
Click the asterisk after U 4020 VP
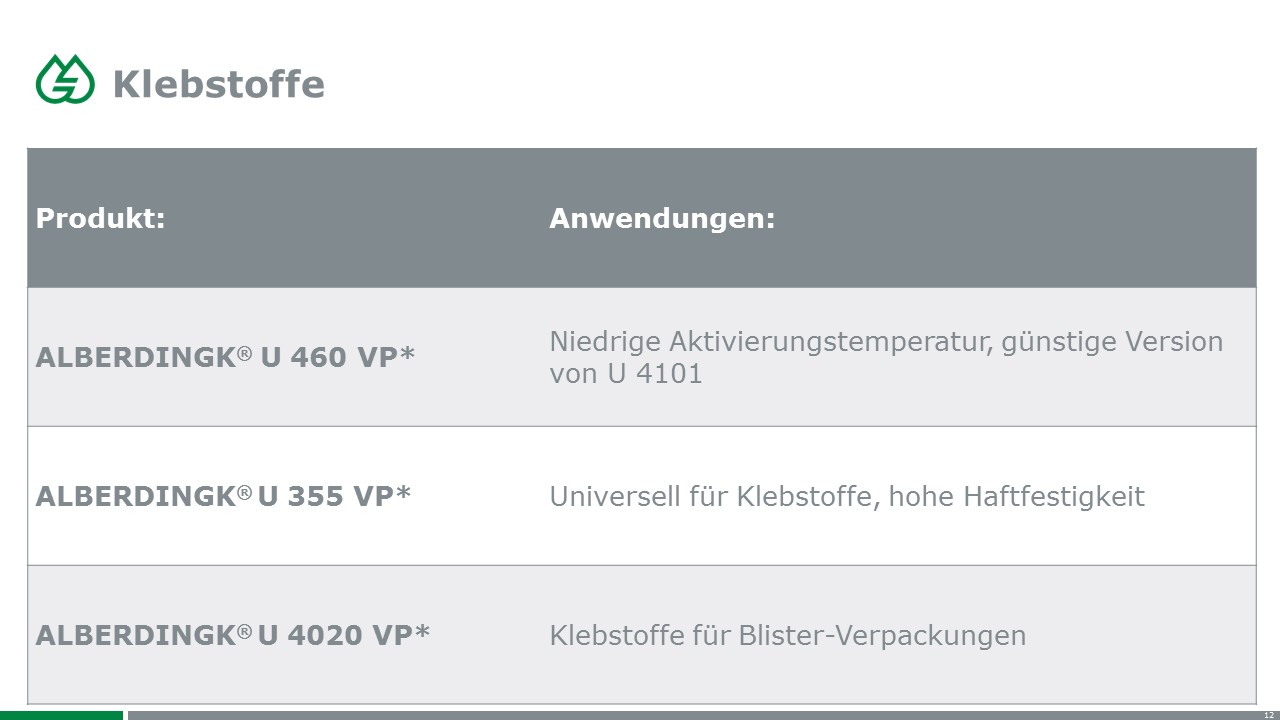[422, 631]
